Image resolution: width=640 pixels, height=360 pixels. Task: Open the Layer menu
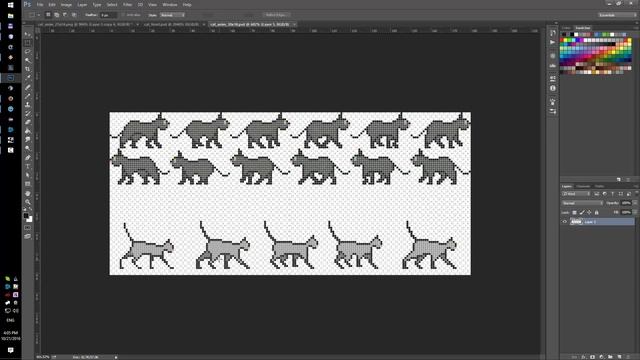coord(82,5)
